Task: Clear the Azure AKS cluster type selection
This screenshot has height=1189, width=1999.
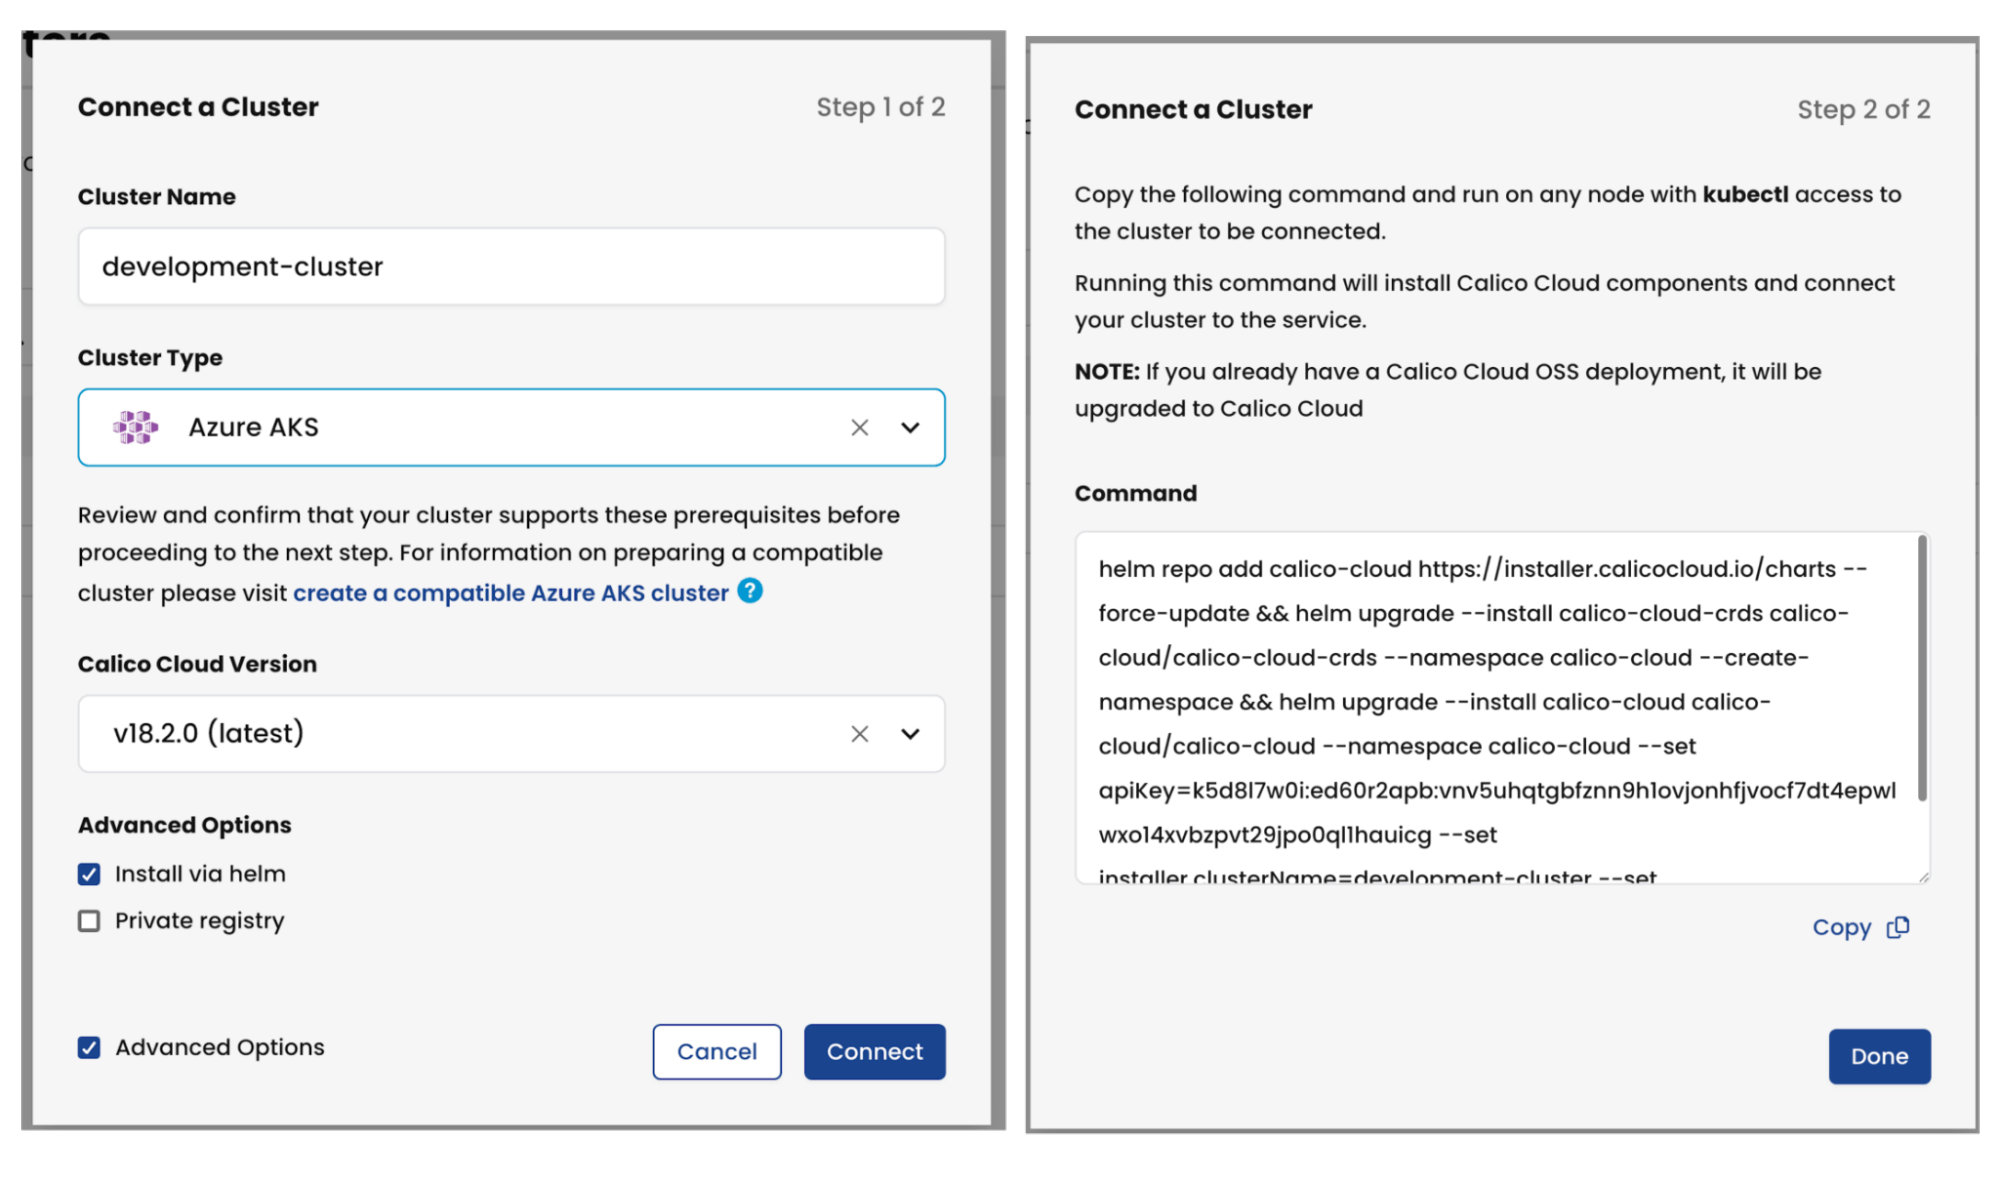Action: (x=859, y=428)
